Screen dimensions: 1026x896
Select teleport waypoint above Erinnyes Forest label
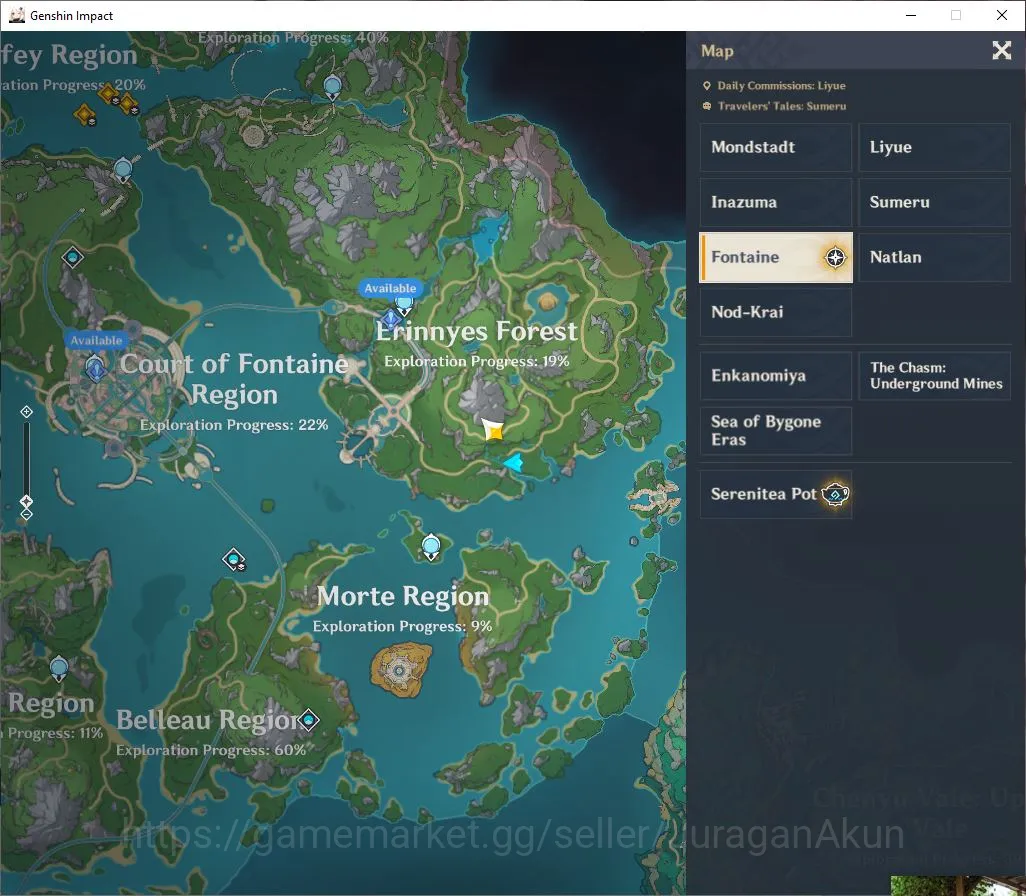pos(404,305)
